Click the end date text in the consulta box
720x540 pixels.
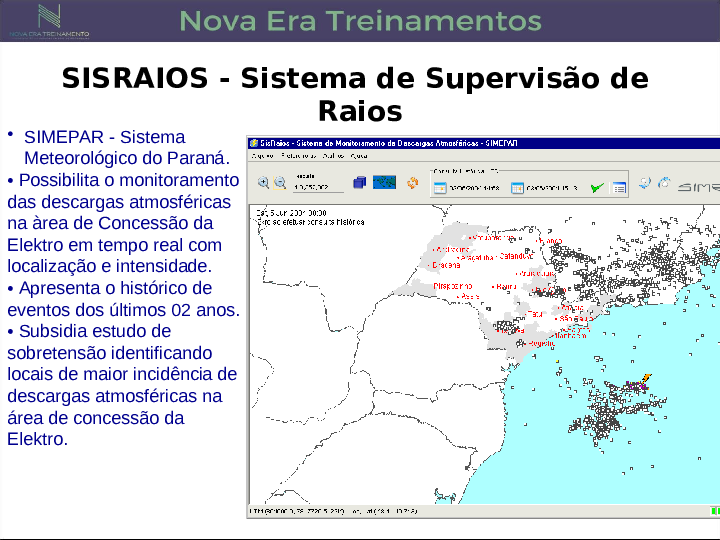552,188
